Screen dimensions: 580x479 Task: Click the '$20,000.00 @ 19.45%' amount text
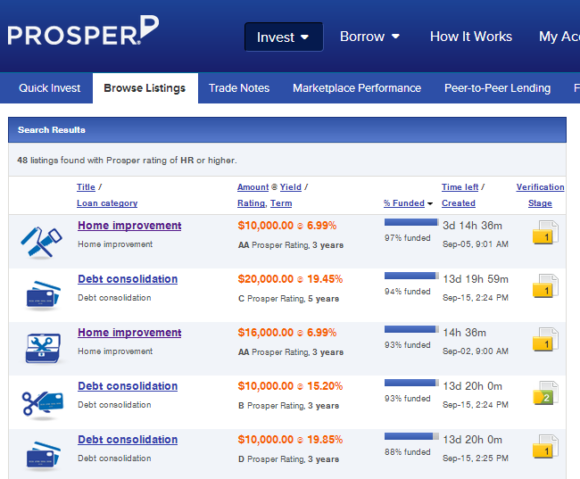point(290,279)
